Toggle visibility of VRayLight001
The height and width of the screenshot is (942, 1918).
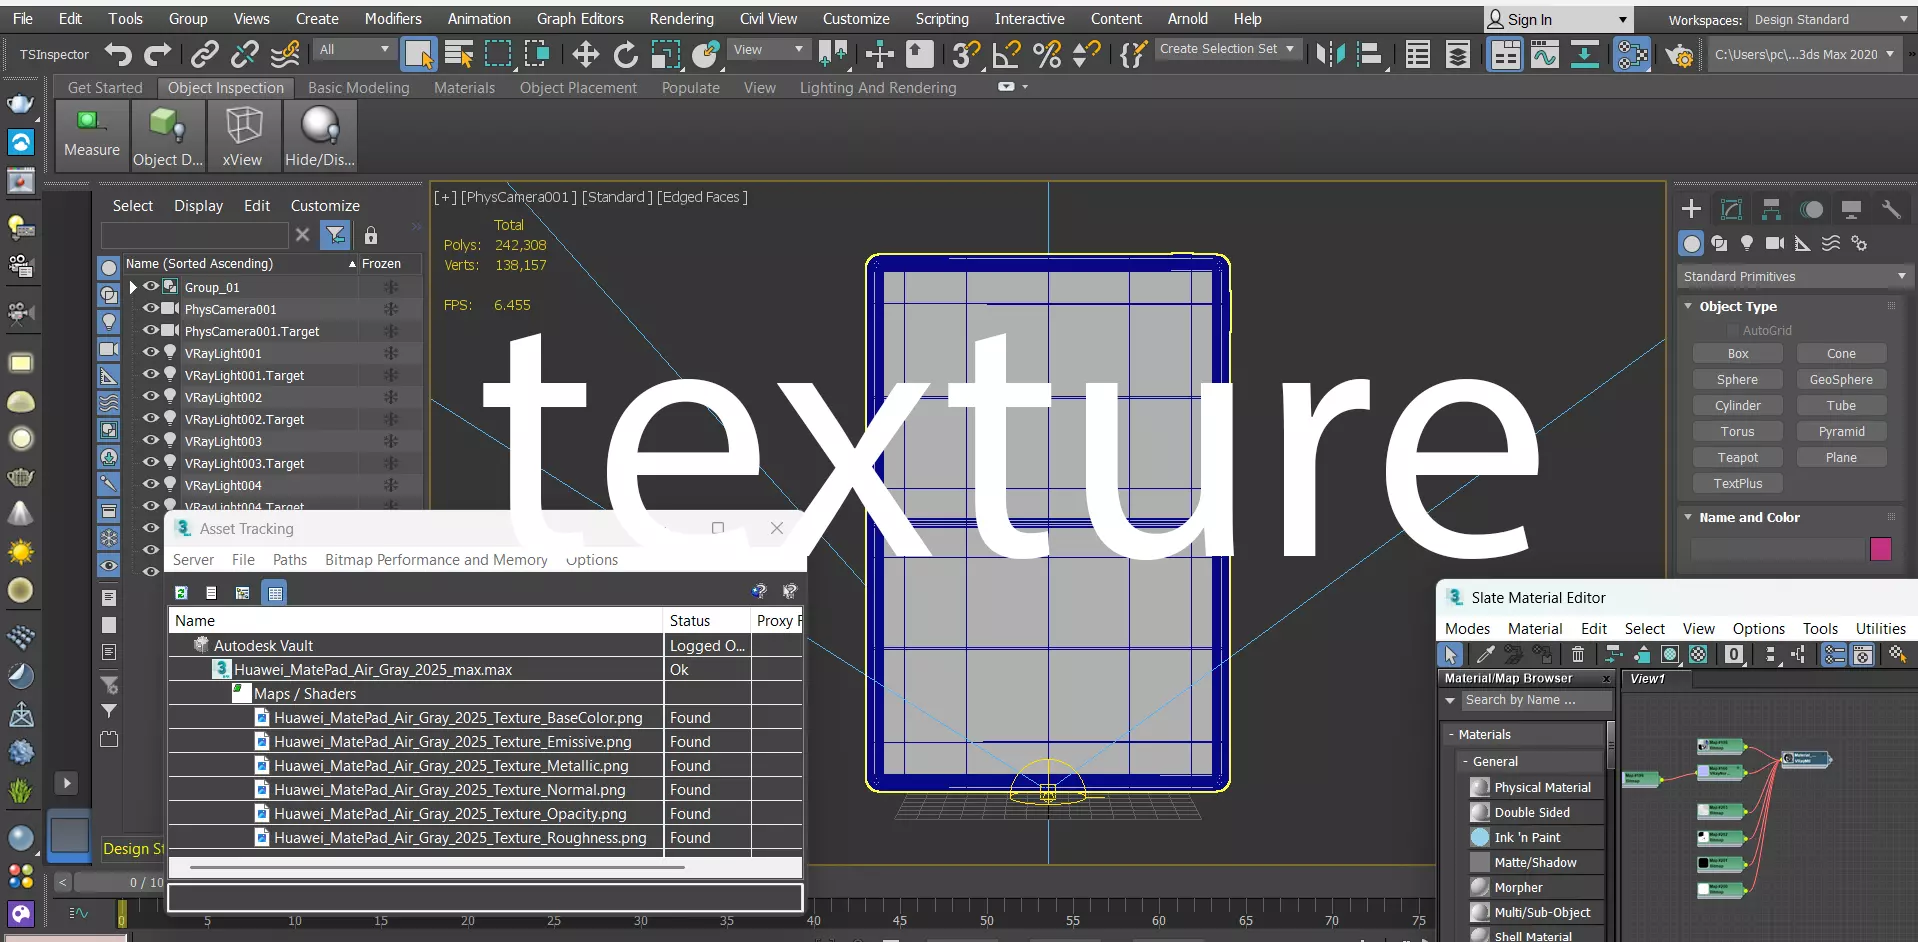151,353
